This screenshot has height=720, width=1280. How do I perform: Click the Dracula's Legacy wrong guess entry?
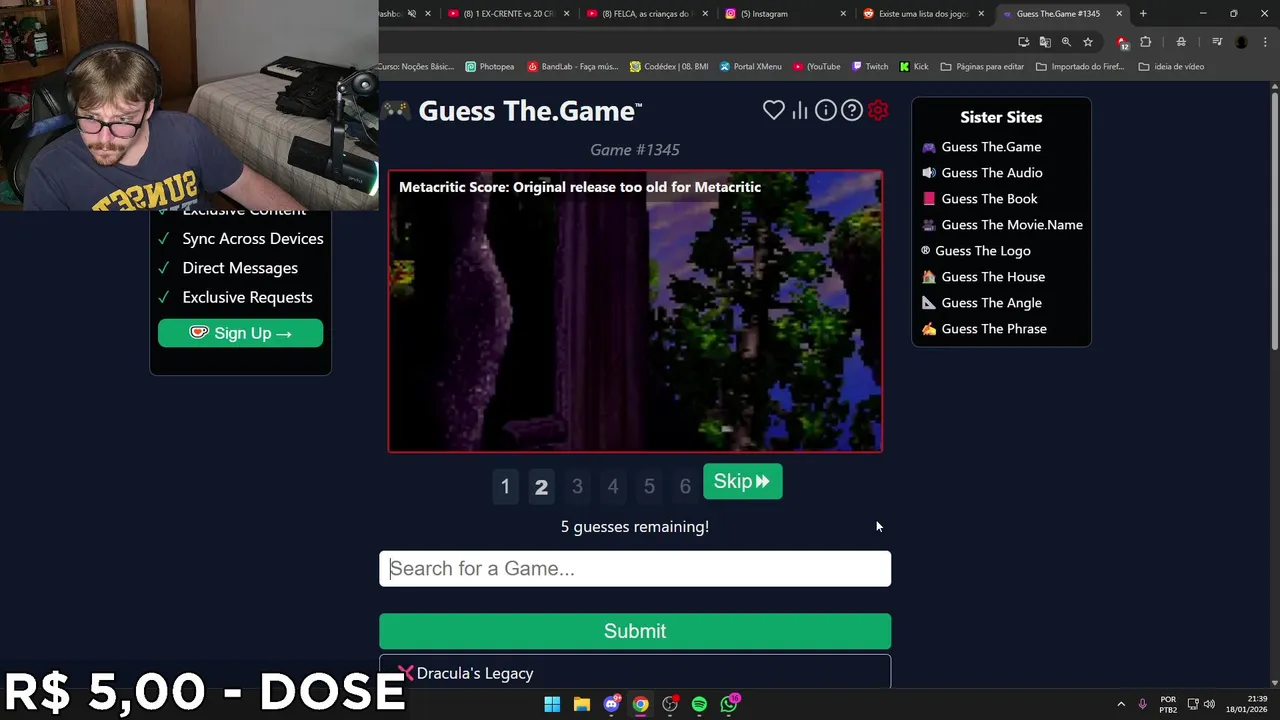pyautogui.click(x=635, y=673)
